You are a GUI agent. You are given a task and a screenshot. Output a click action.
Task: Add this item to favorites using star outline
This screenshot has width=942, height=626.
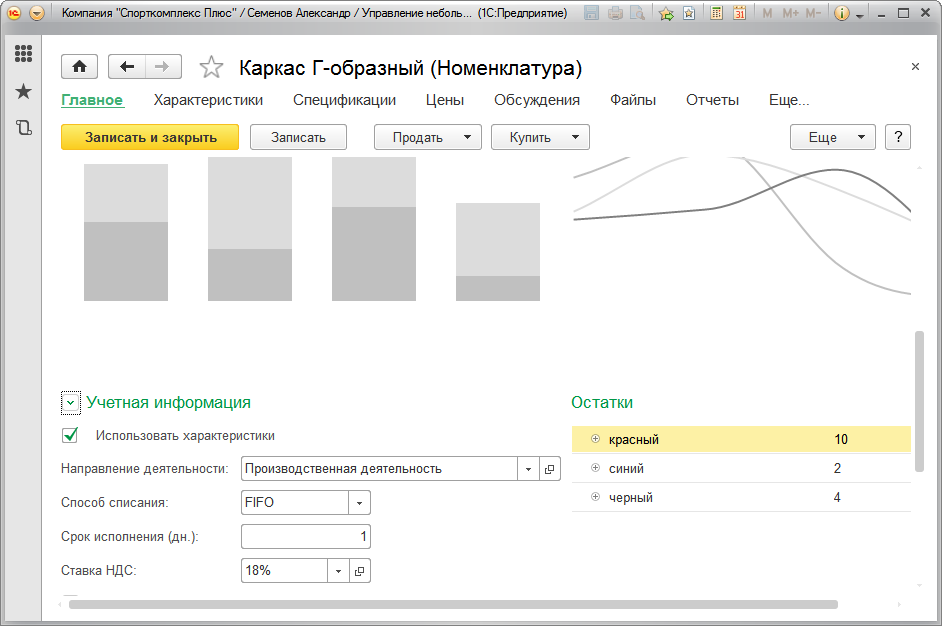tap(211, 68)
